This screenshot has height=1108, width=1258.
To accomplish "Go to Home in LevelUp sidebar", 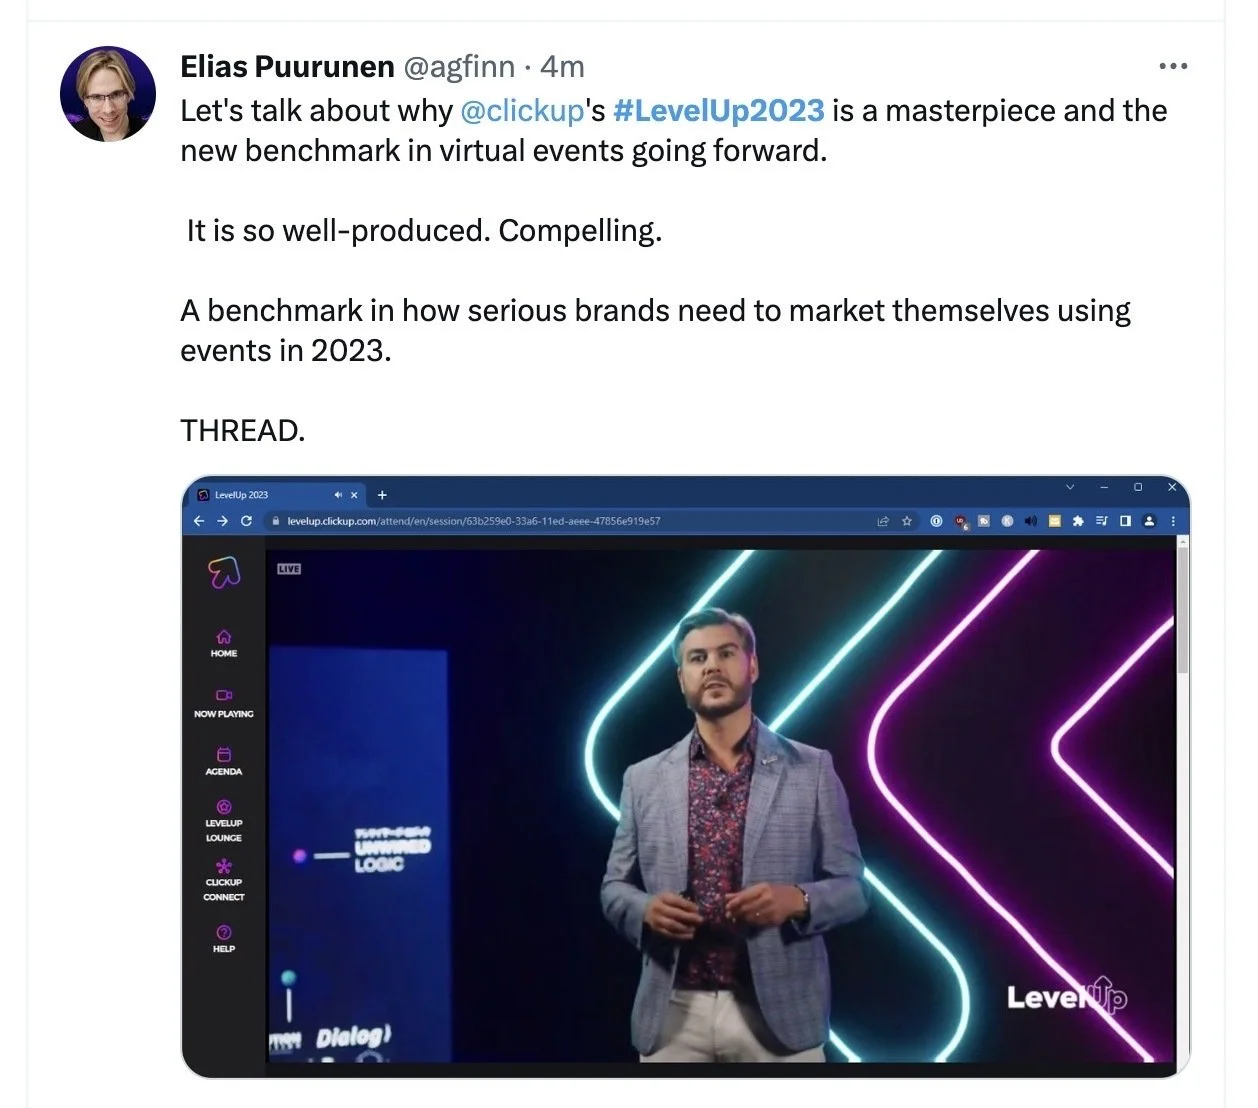I will (223, 643).
